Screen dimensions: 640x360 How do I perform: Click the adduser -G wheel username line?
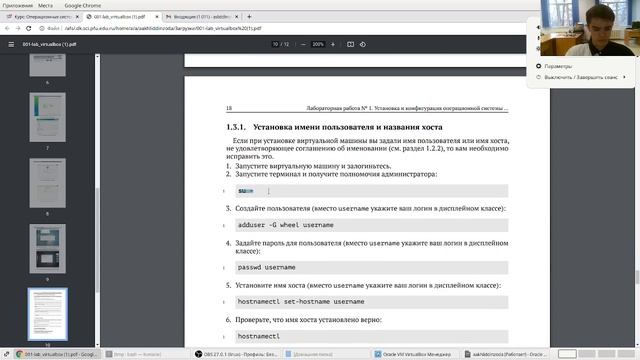(x=371, y=225)
